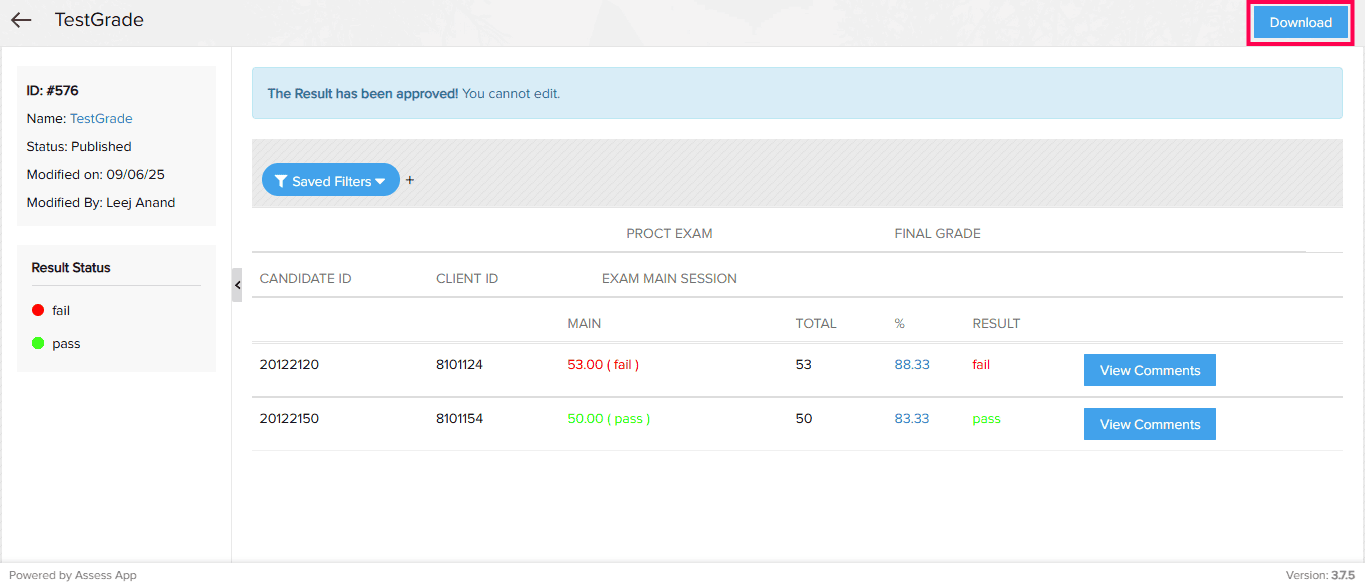
Task: Click the back arrow beside TestGrade
Action: 21,20
